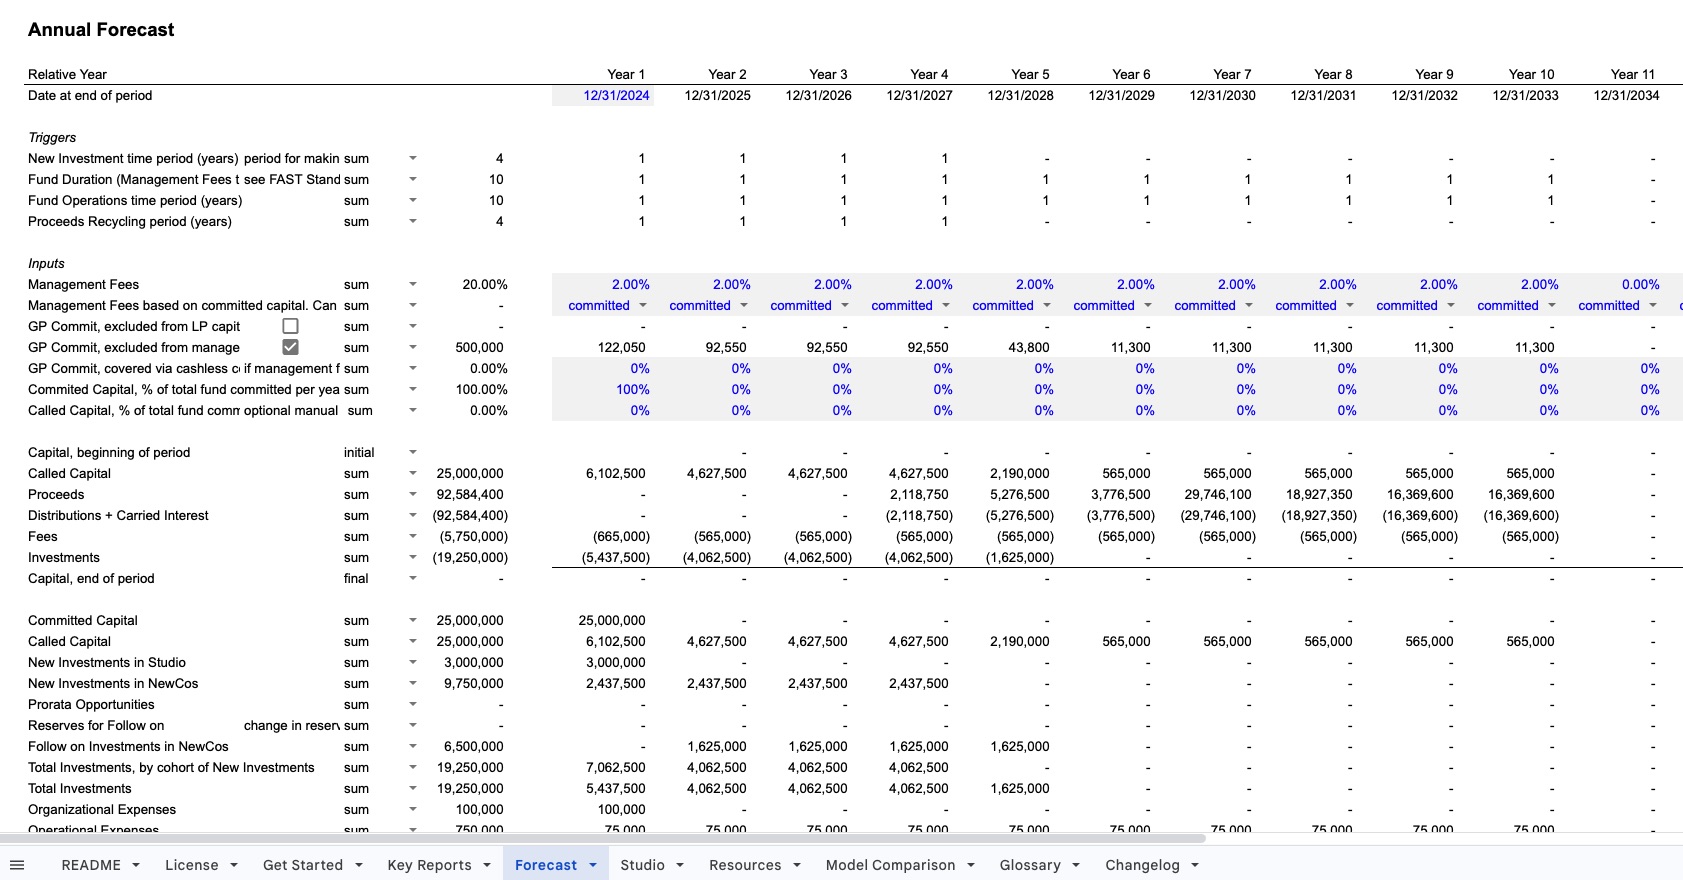Image resolution: width=1683 pixels, height=880 pixels.
Task: Click Year 1 GP Commit value 122,050
Action: pos(622,347)
